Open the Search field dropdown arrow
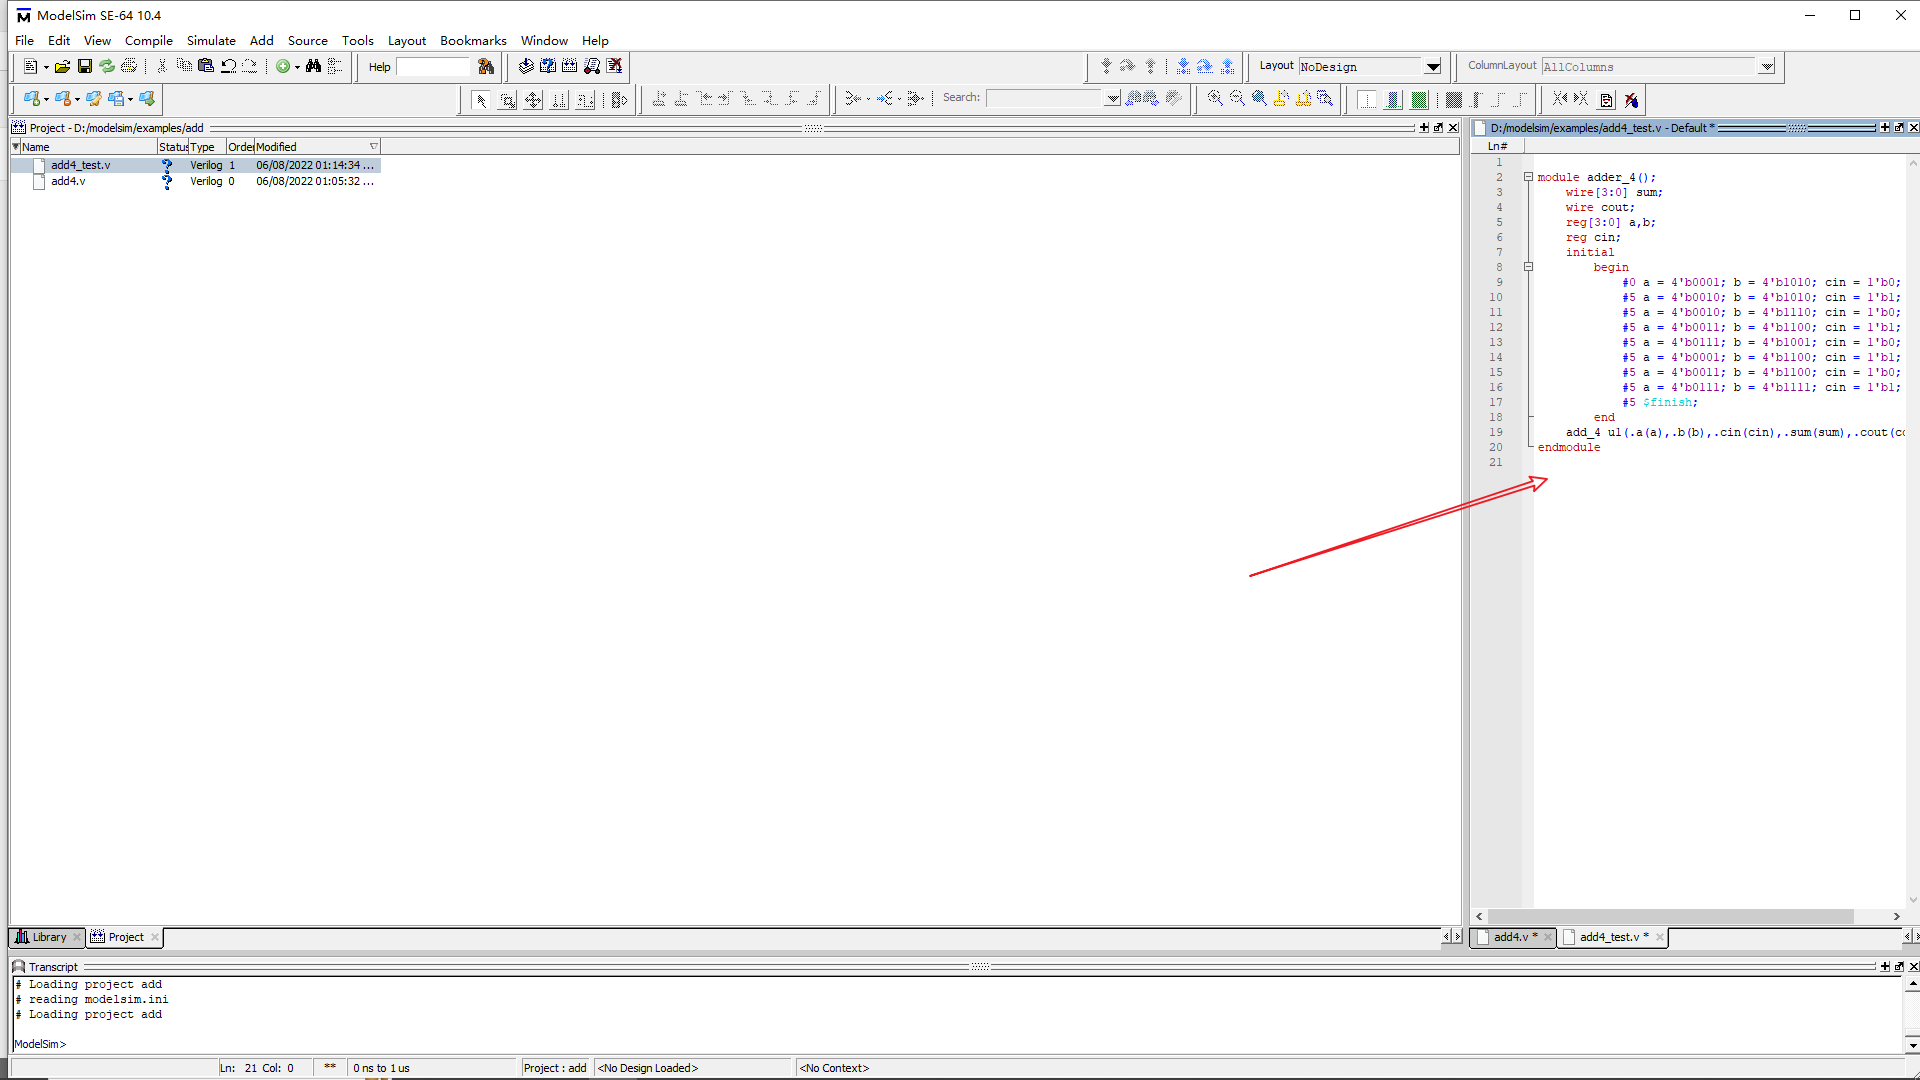The image size is (1920, 1080). [x=1112, y=98]
